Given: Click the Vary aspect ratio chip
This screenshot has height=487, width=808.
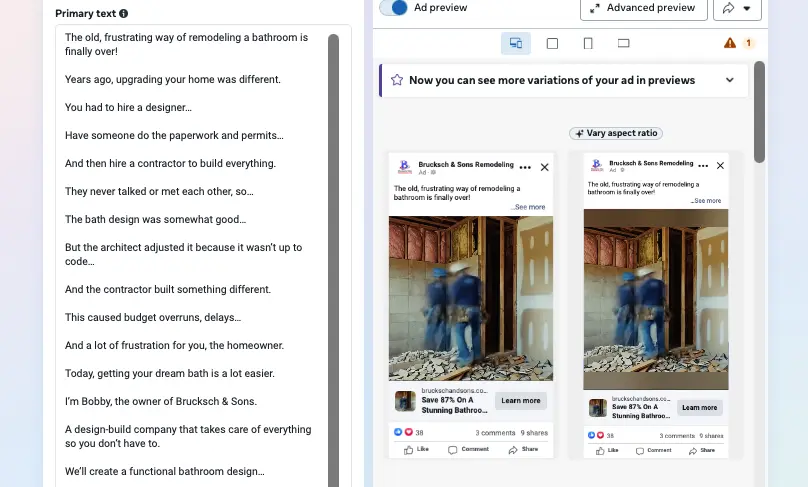Looking at the screenshot, I should 616,133.
